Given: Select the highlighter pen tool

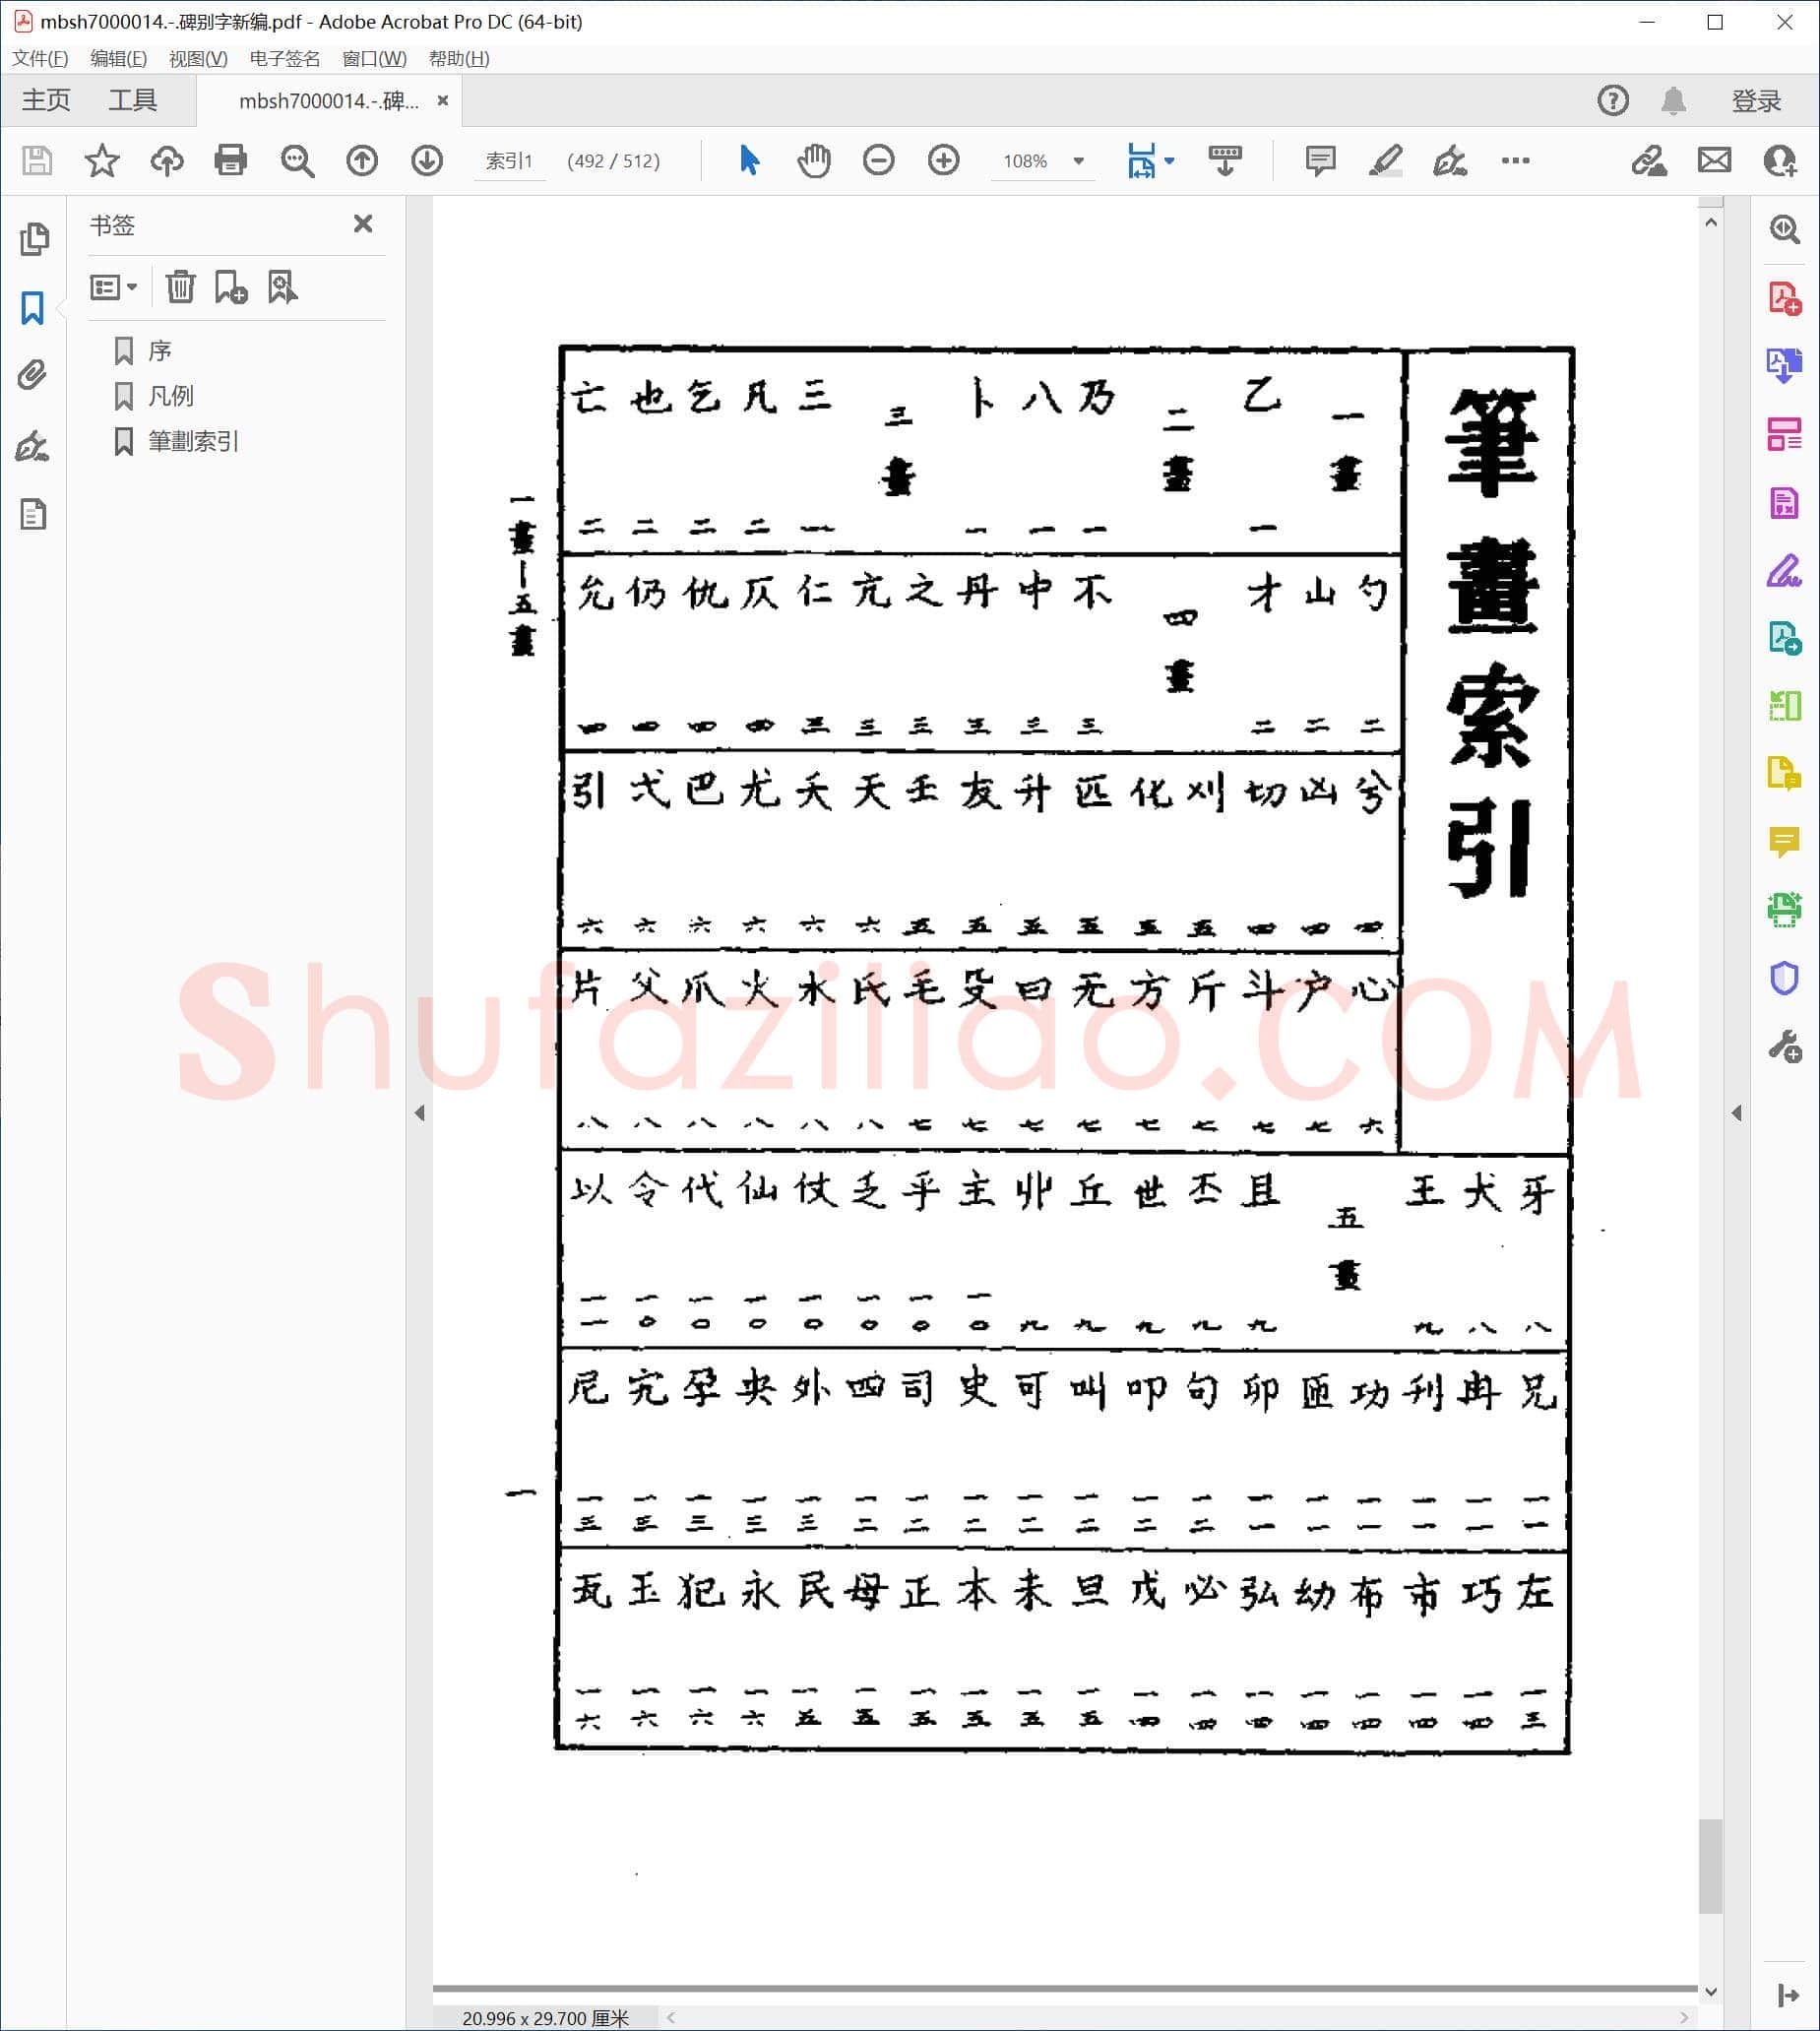Looking at the screenshot, I should pyautogui.click(x=1385, y=160).
